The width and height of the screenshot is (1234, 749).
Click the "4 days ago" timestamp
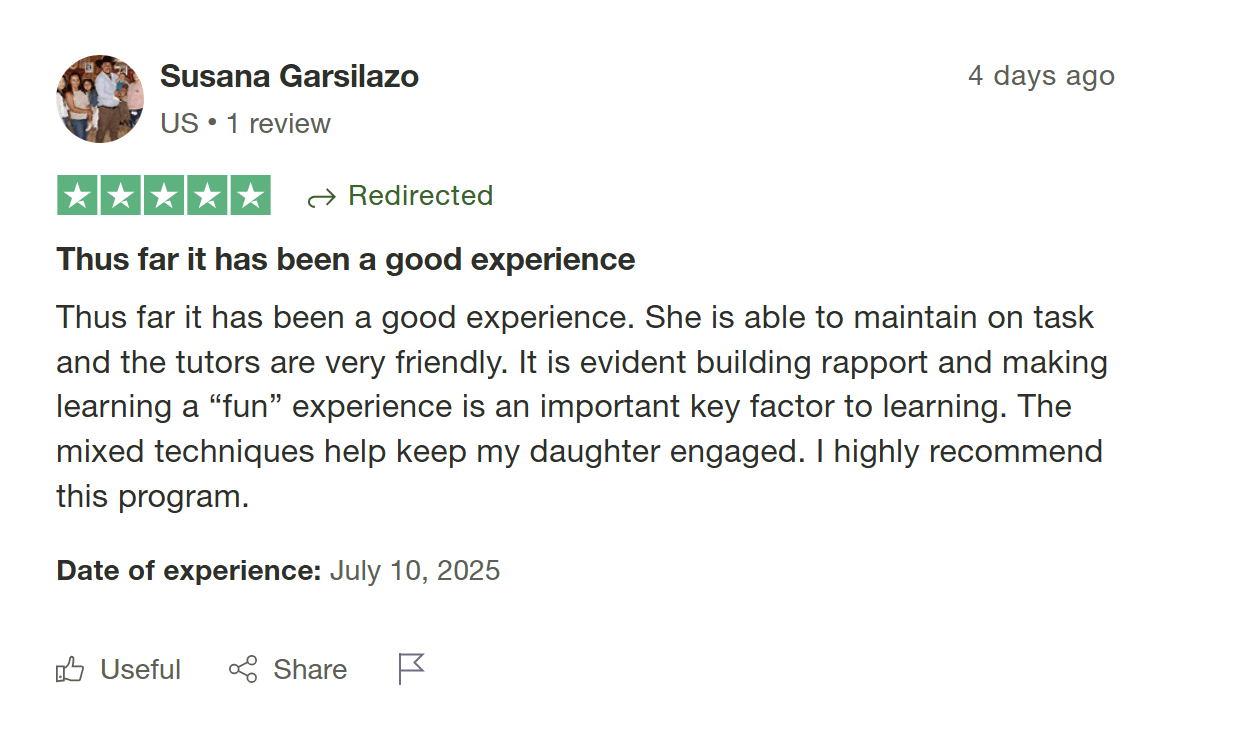1040,76
